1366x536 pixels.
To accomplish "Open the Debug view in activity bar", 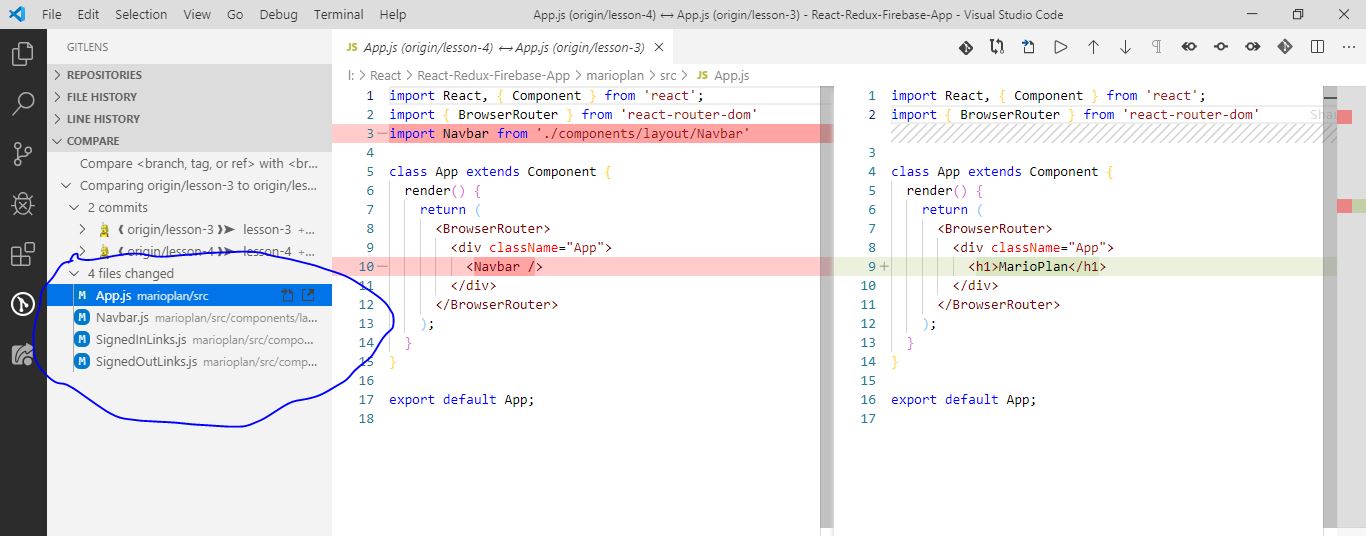I will (x=22, y=203).
